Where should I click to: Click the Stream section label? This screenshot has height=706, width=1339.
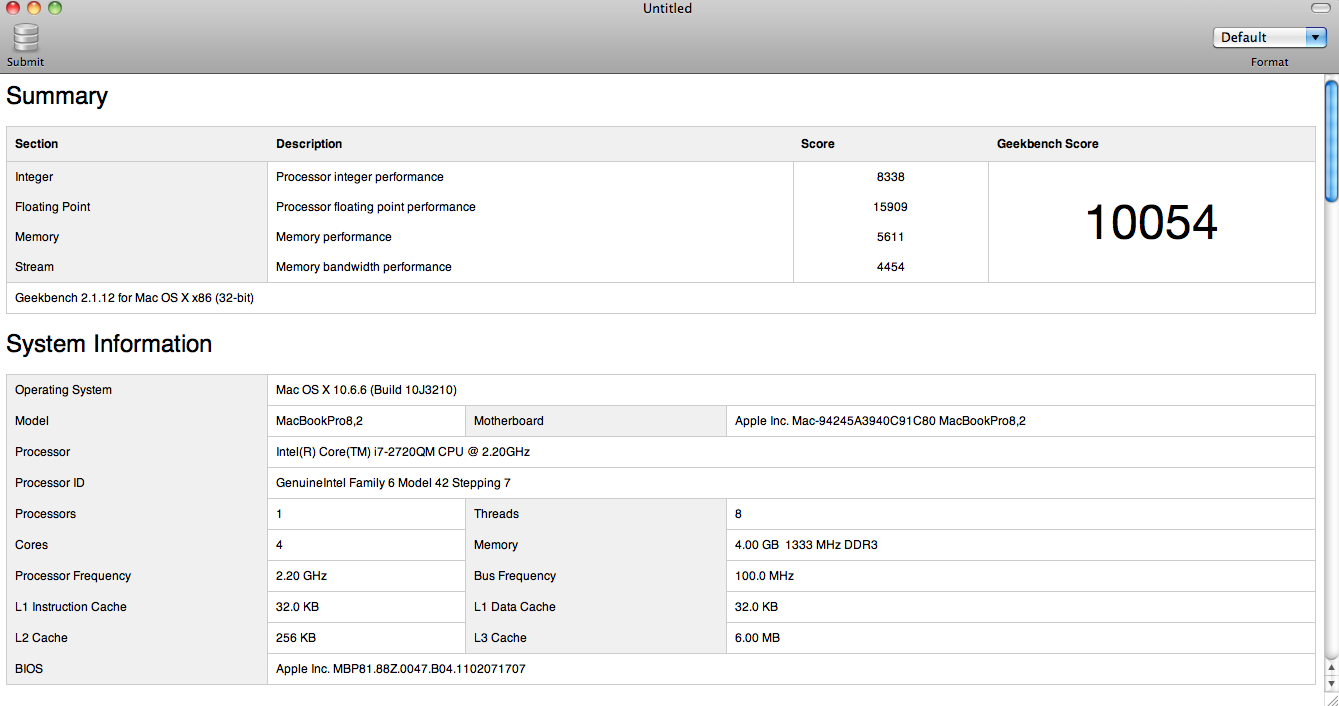[35, 267]
